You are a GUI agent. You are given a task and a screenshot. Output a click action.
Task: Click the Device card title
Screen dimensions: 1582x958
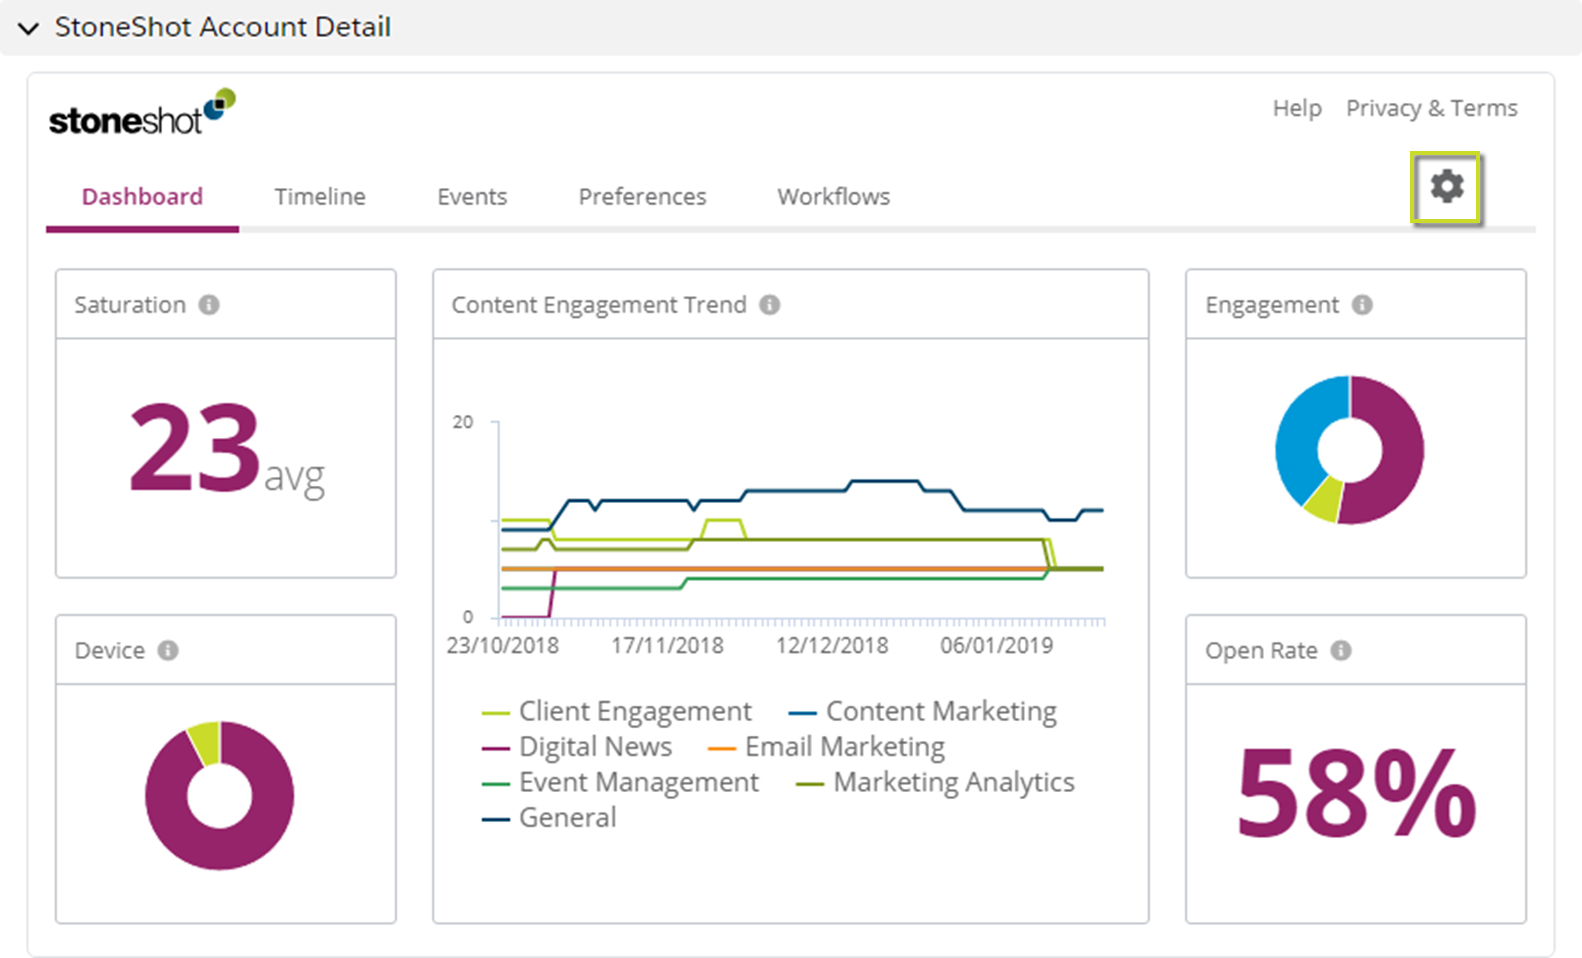110,650
